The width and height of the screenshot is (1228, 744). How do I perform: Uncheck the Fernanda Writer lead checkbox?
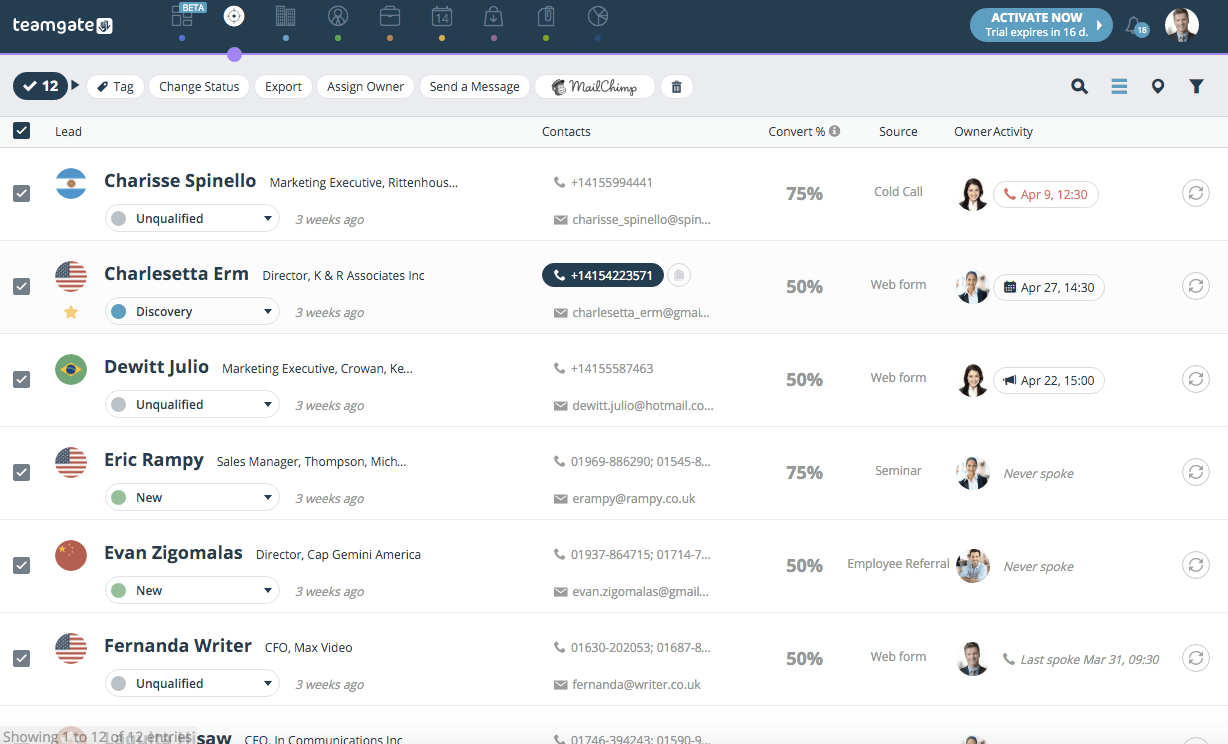coord(22,658)
